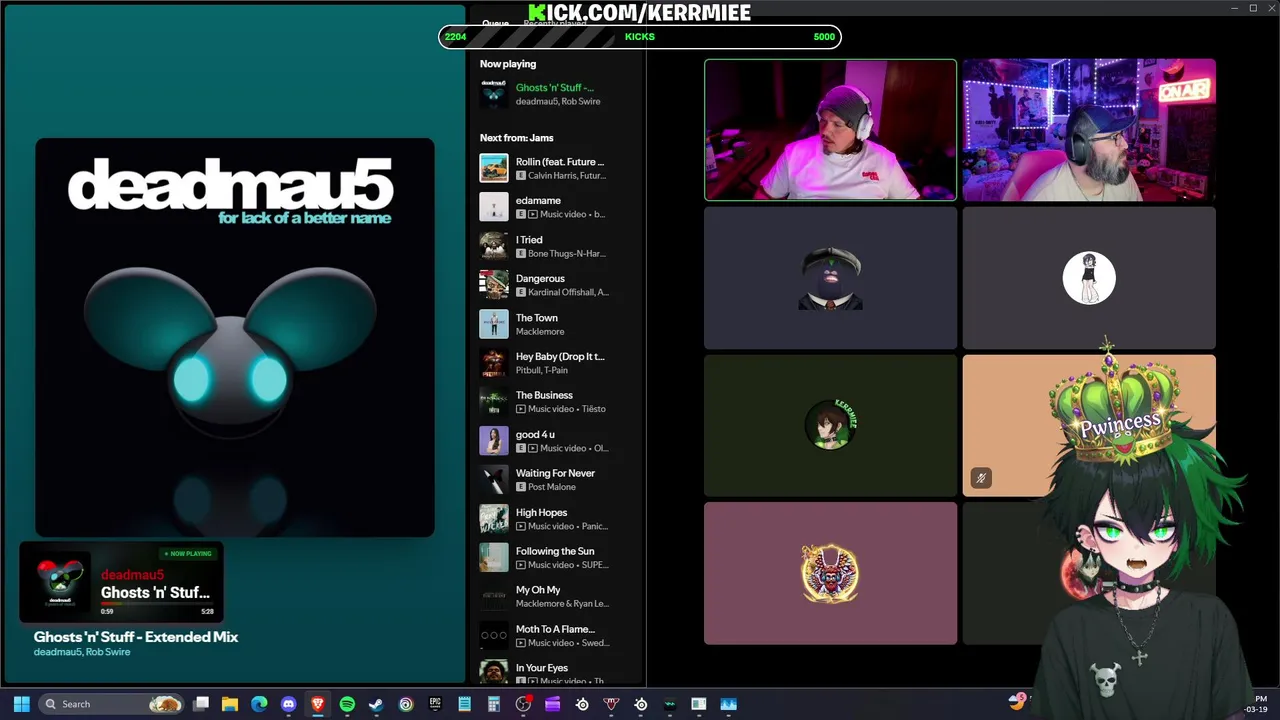1280x720 pixels.
Task: Switch to the Queue tab
Action: click(x=495, y=23)
